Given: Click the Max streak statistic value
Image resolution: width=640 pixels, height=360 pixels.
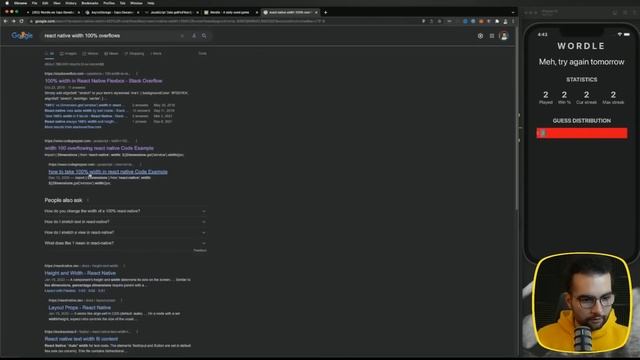Looking at the screenshot, I should point(613,95).
